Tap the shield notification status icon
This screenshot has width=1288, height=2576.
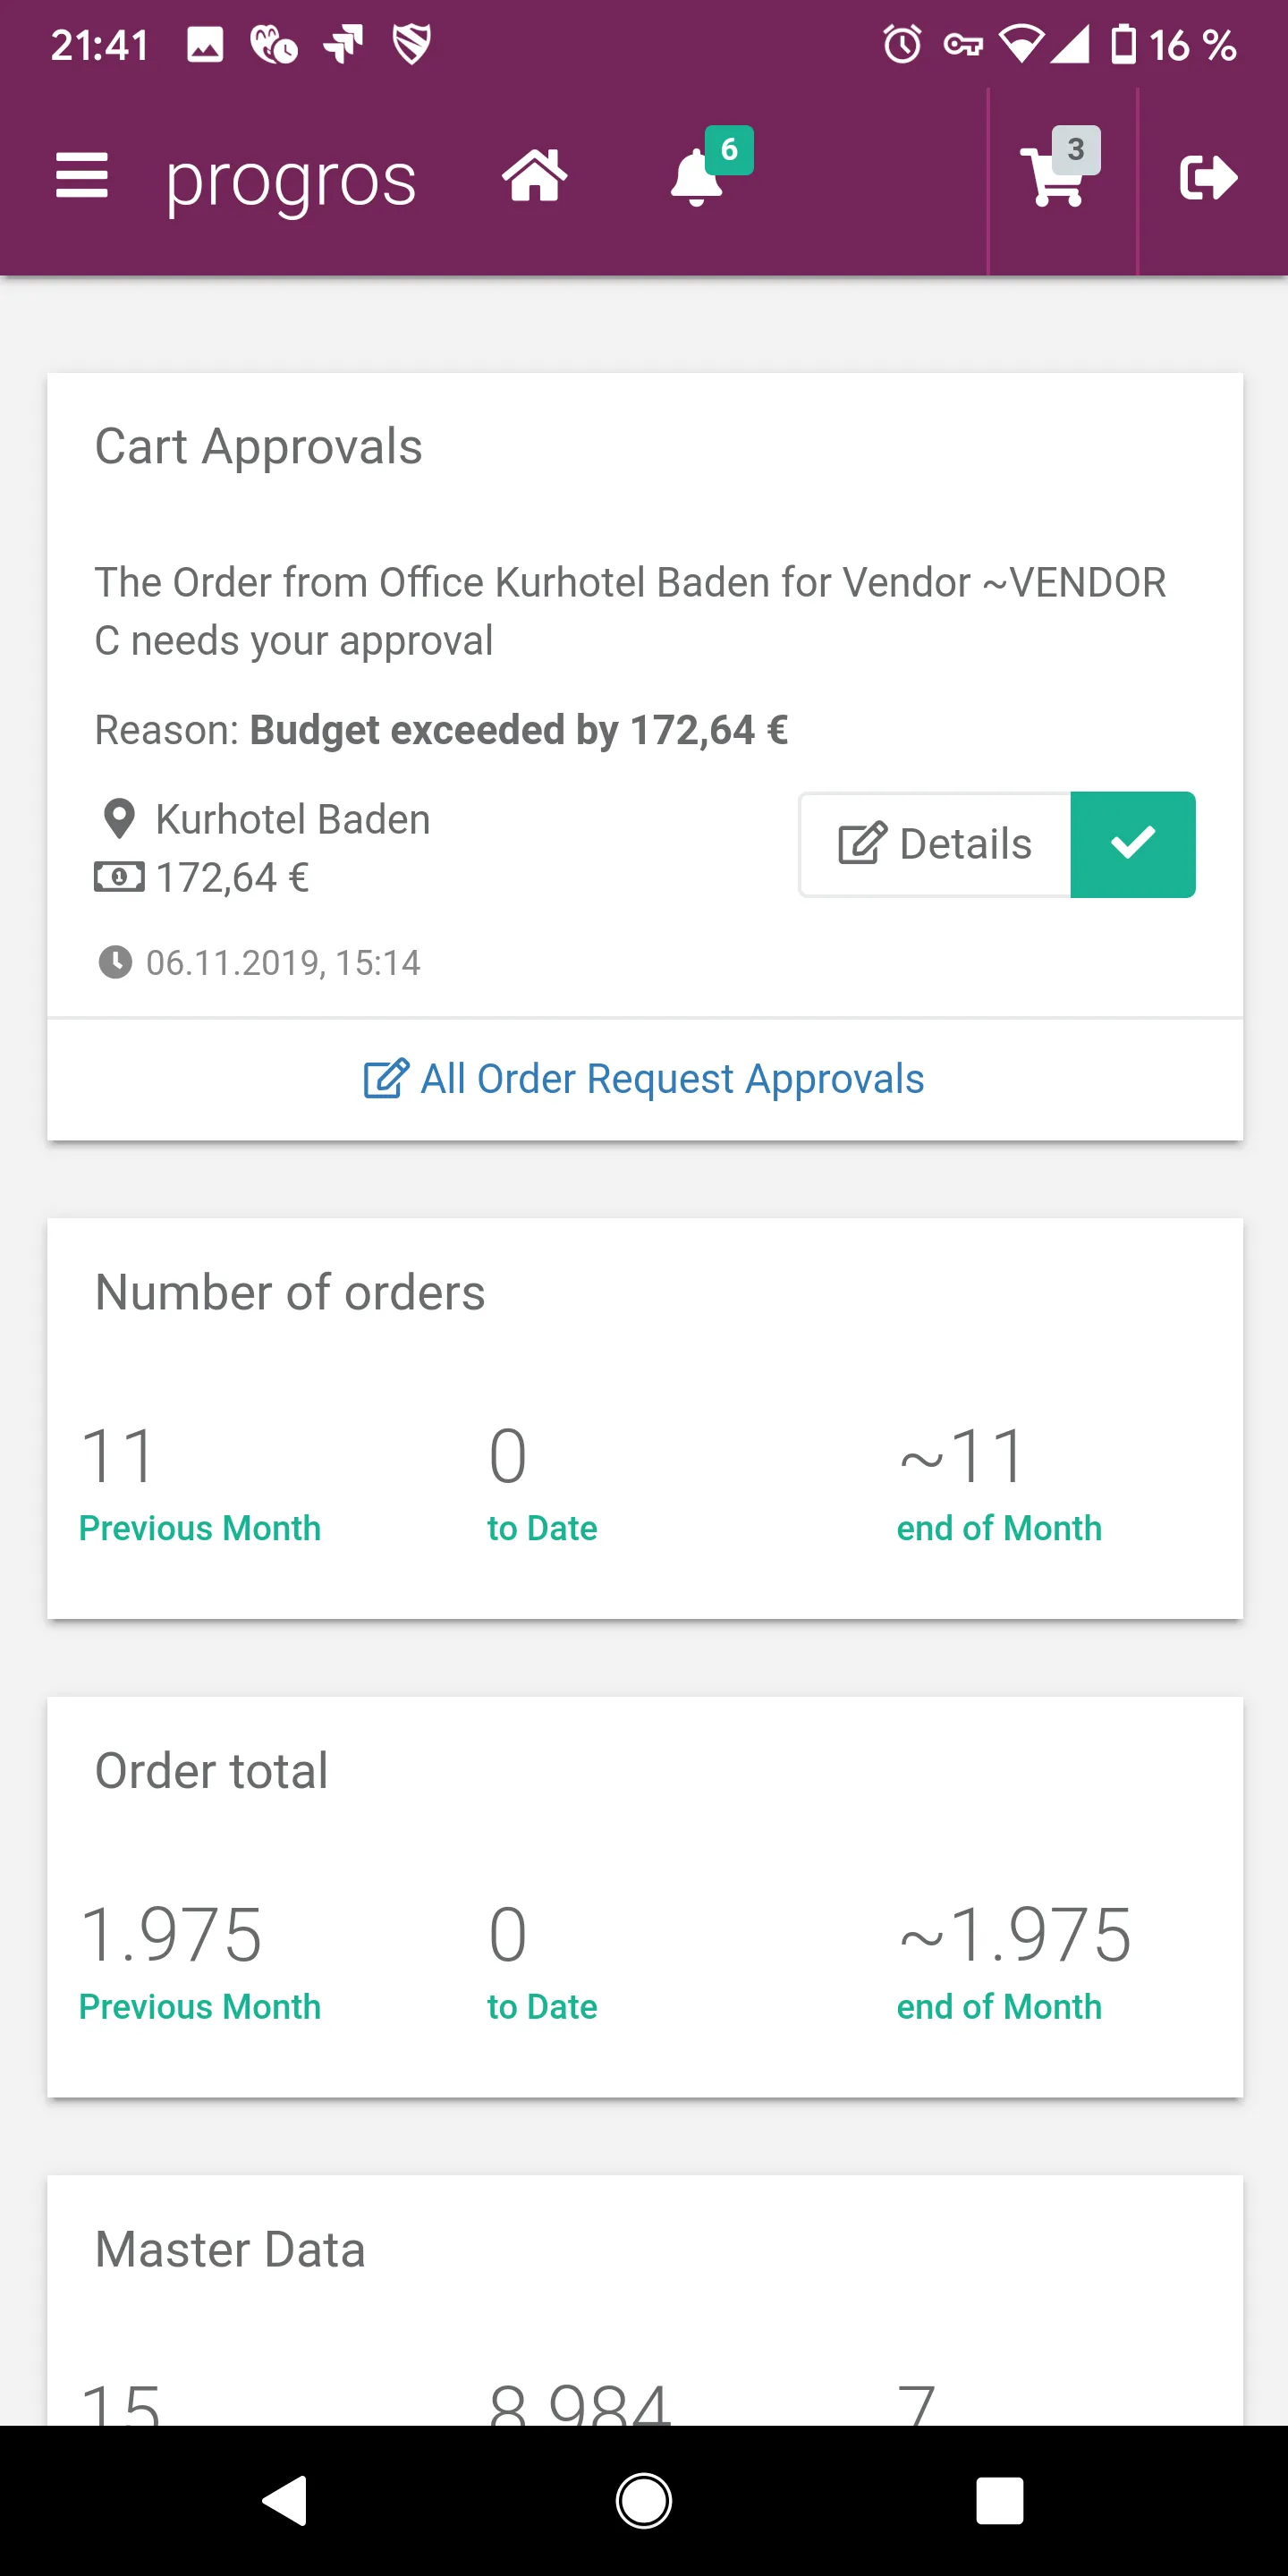tap(411, 44)
